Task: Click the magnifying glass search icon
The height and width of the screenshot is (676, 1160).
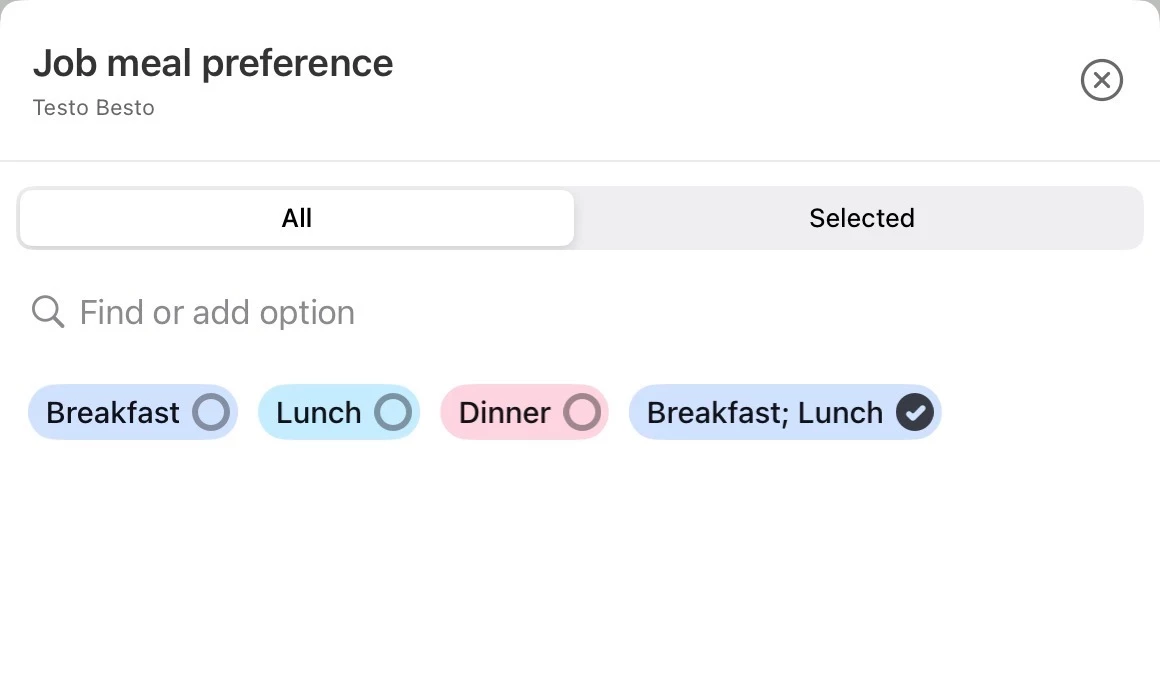Action: (48, 312)
